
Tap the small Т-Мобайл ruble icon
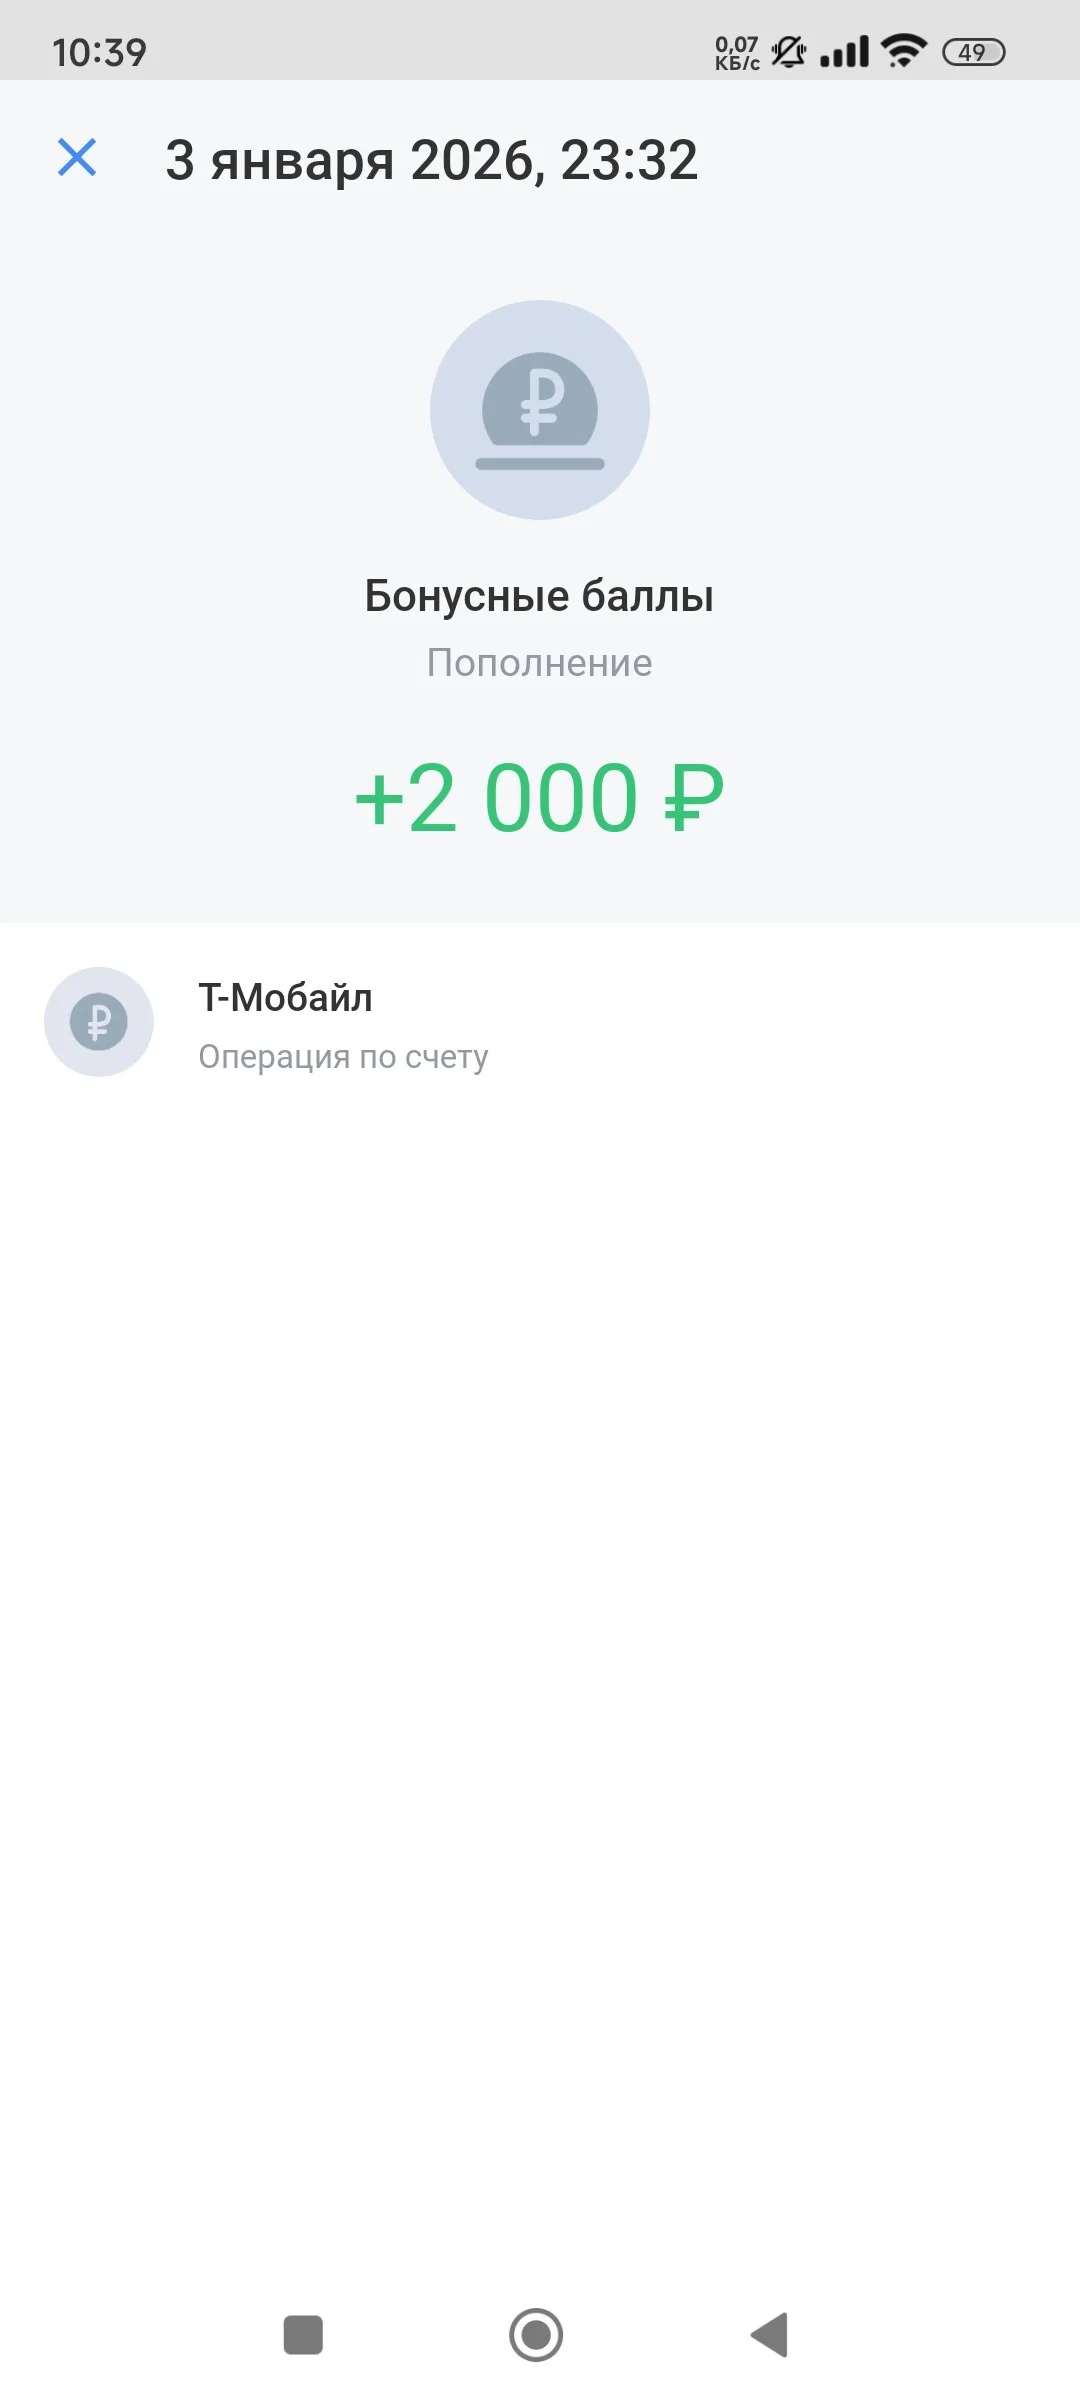[x=99, y=1022]
